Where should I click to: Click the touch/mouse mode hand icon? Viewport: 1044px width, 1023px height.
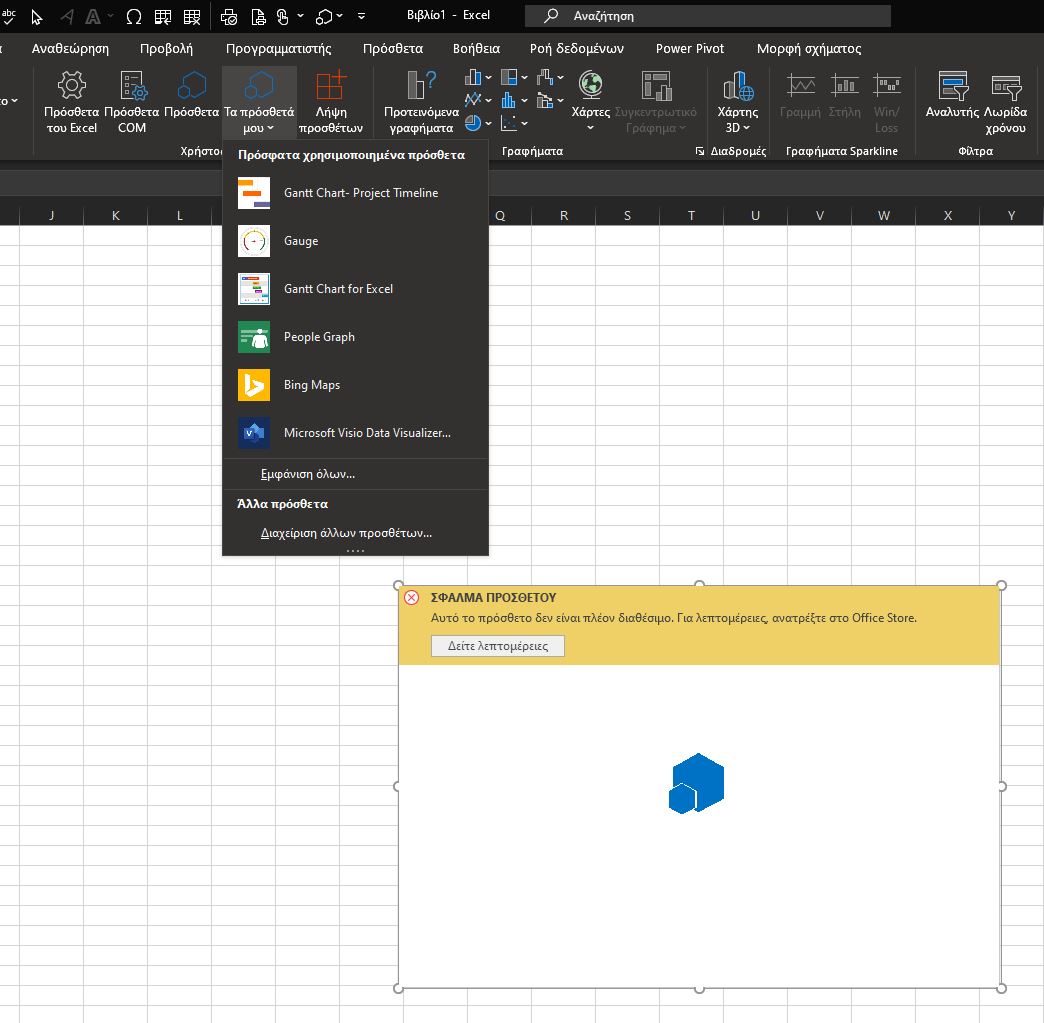point(283,17)
